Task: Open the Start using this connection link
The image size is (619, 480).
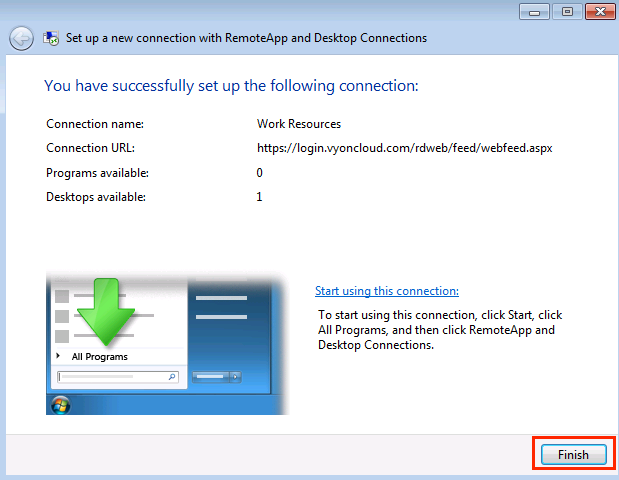Action: (386, 291)
